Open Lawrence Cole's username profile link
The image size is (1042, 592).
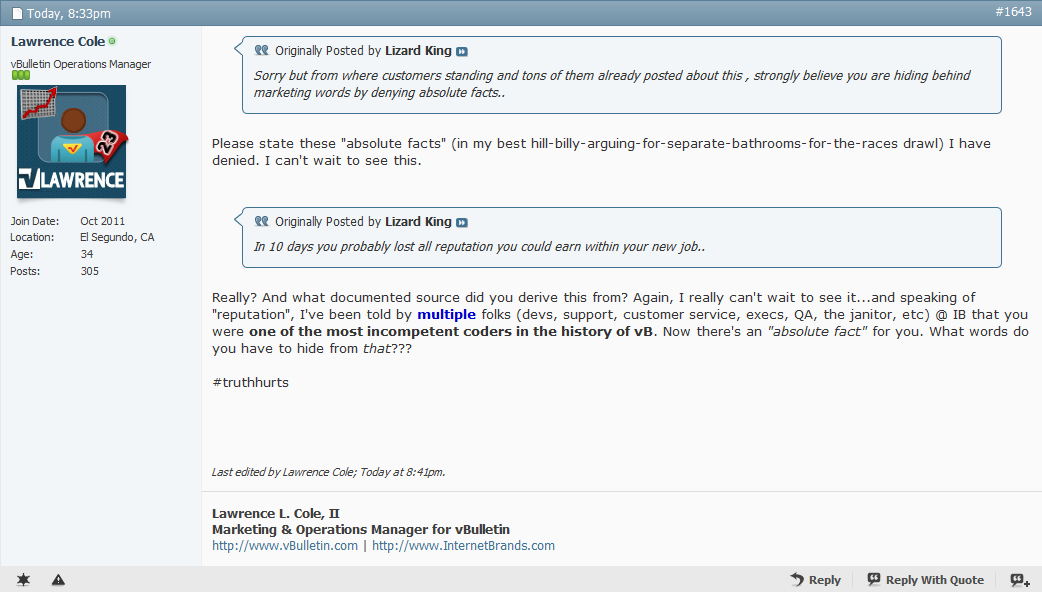(58, 41)
